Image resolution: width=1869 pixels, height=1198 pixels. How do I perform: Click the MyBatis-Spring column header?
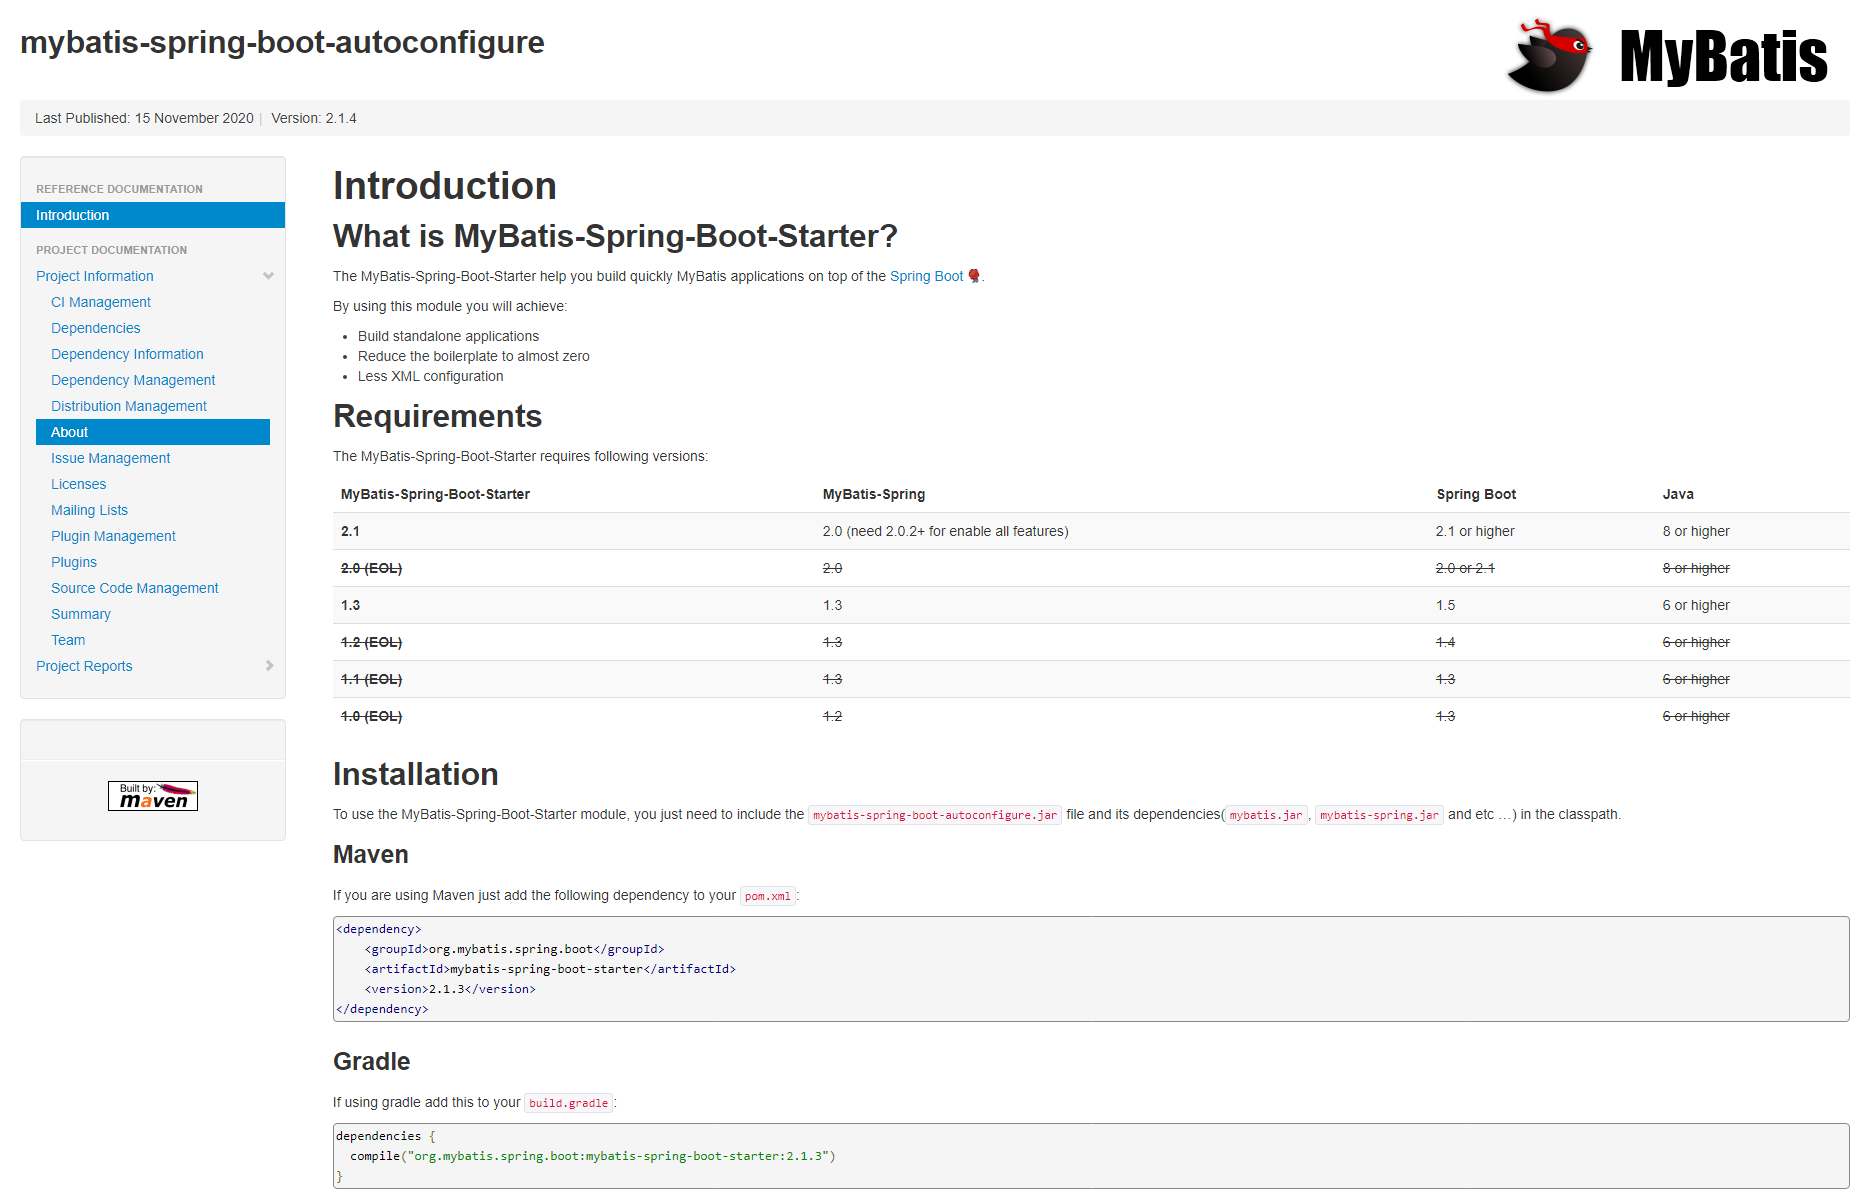874,494
